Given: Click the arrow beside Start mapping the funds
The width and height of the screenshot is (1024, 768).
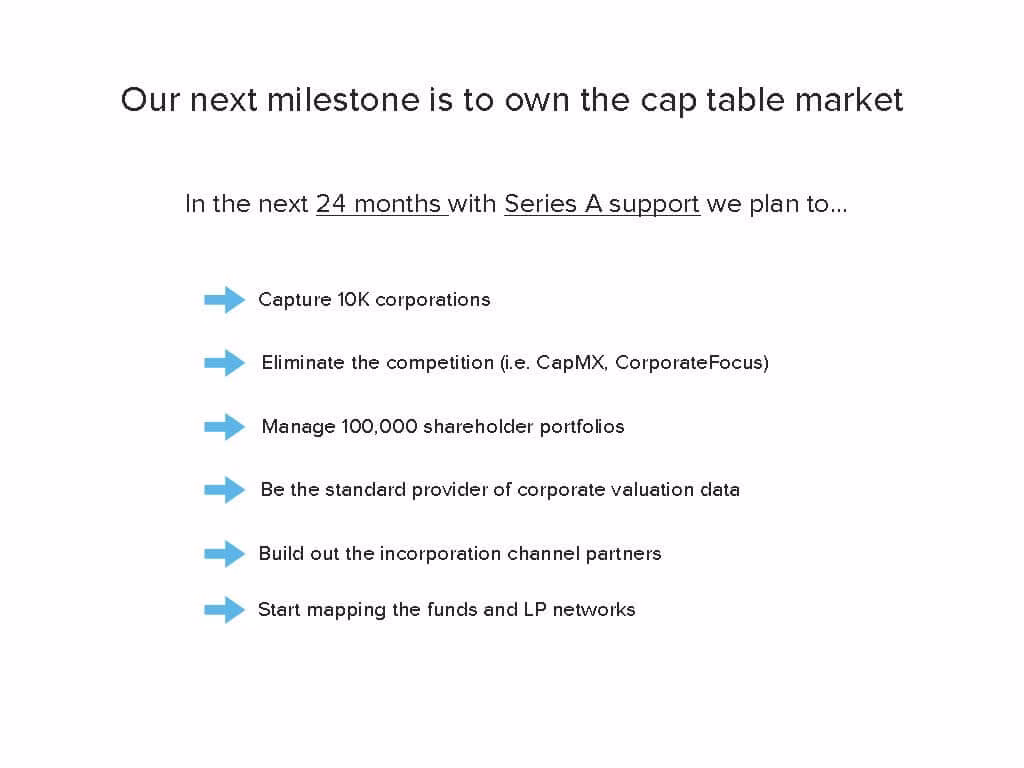Looking at the screenshot, I should pos(224,610).
